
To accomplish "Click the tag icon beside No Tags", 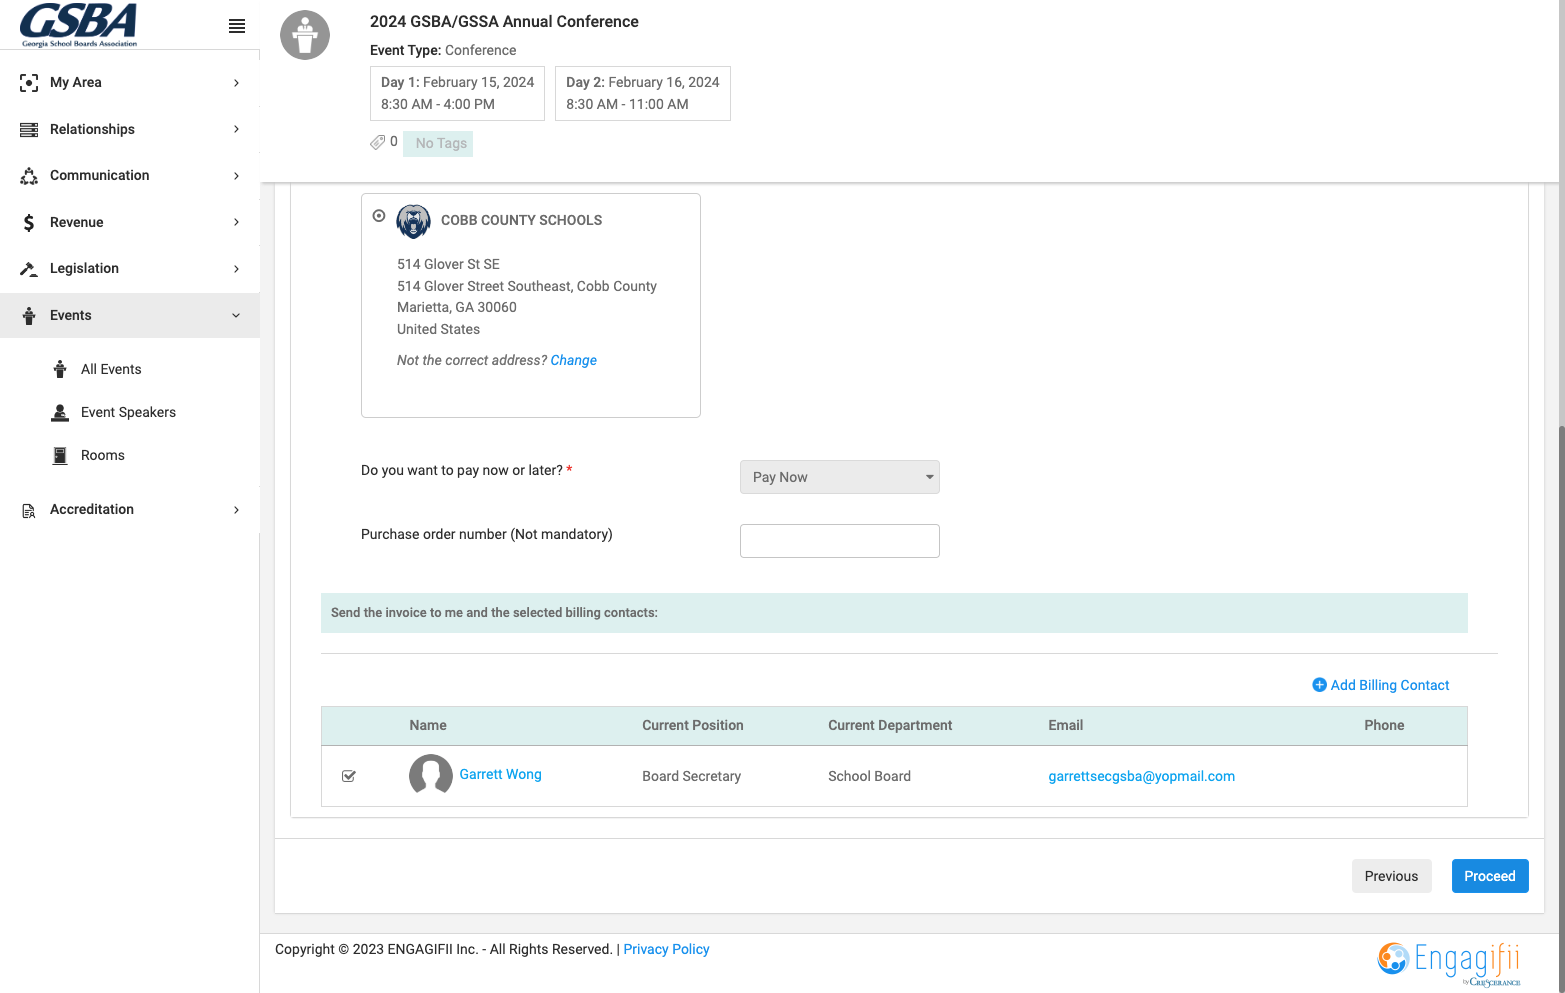I will point(377,143).
